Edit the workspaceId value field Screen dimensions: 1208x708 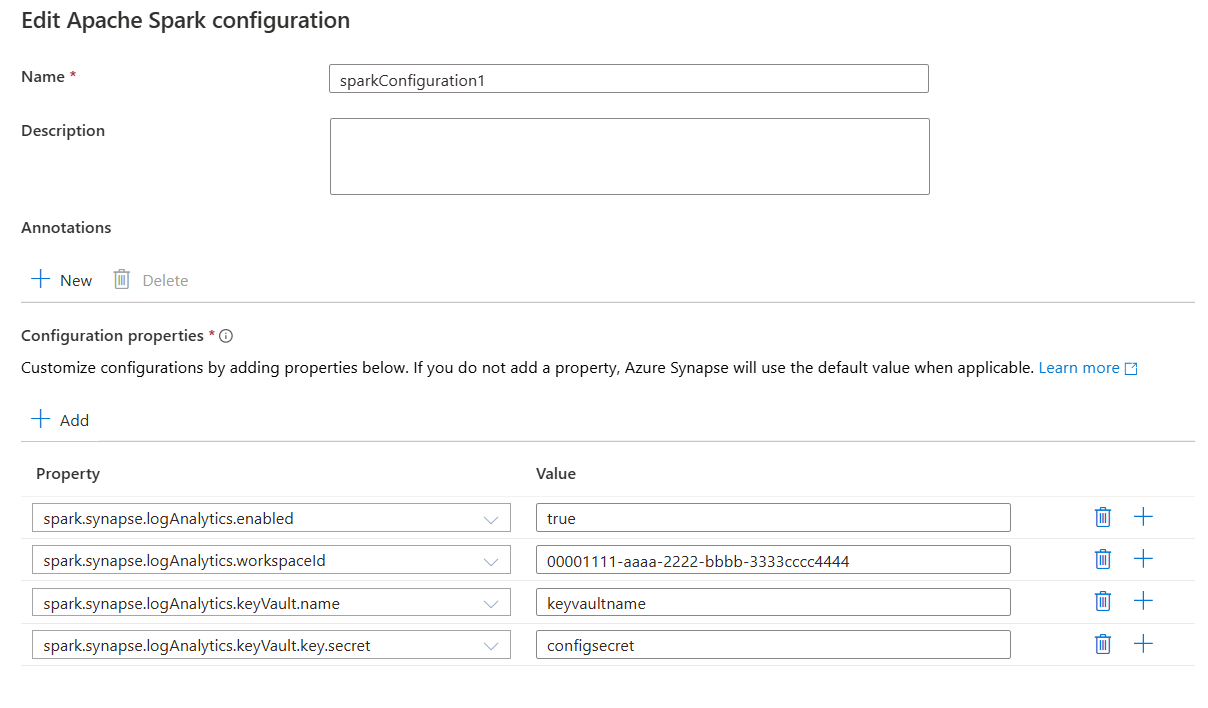[x=772, y=561]
